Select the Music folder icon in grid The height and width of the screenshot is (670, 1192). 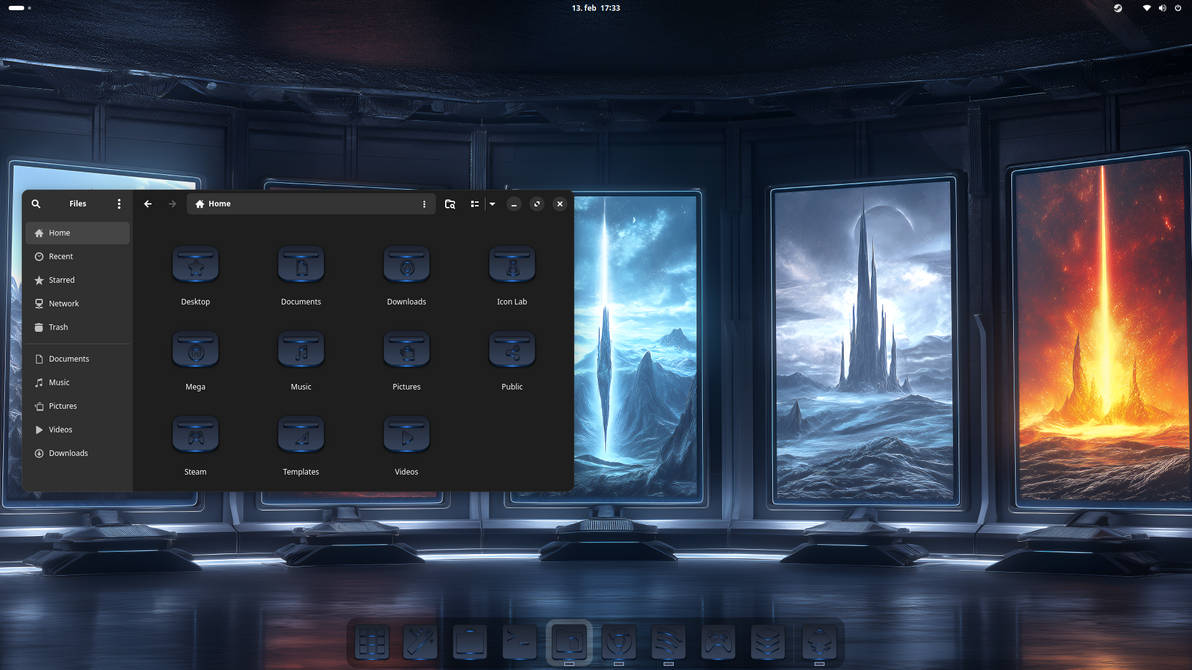301,350
